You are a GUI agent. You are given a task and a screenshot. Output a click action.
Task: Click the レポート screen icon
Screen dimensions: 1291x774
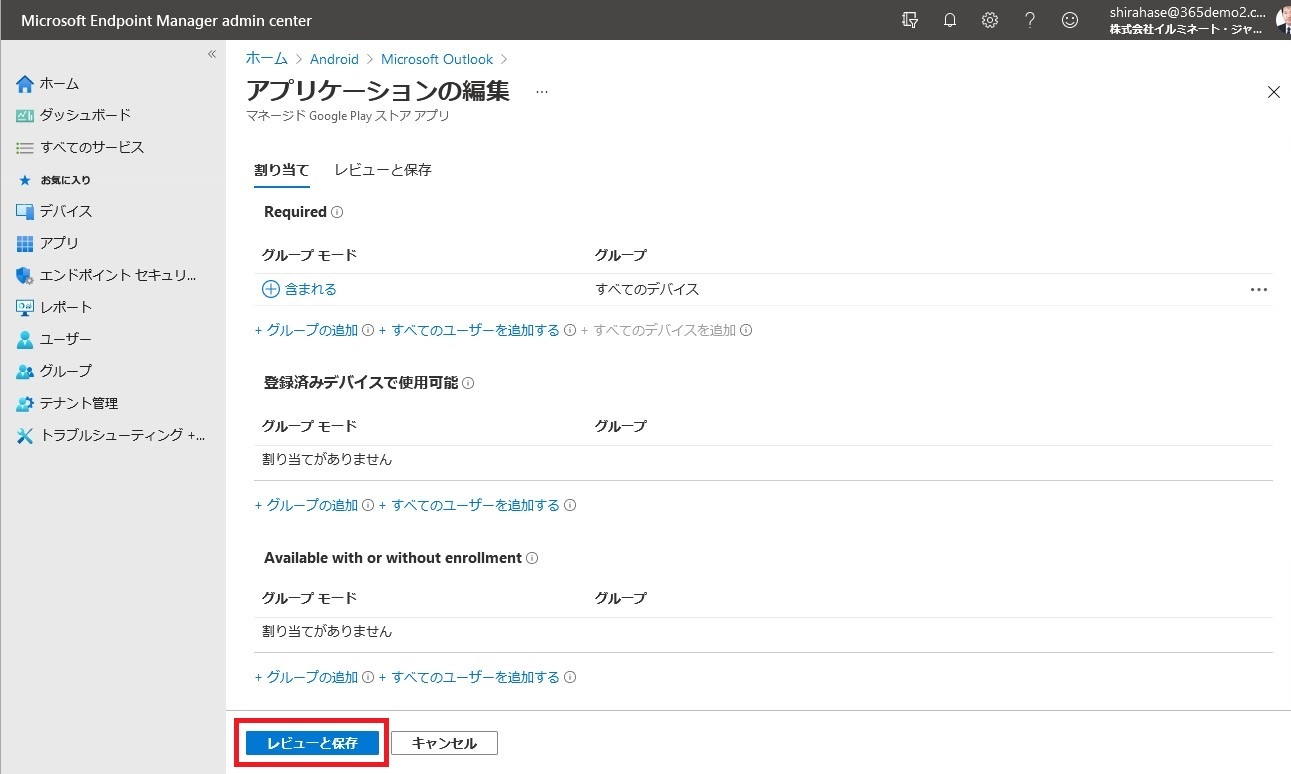click(x=25, y=308)
